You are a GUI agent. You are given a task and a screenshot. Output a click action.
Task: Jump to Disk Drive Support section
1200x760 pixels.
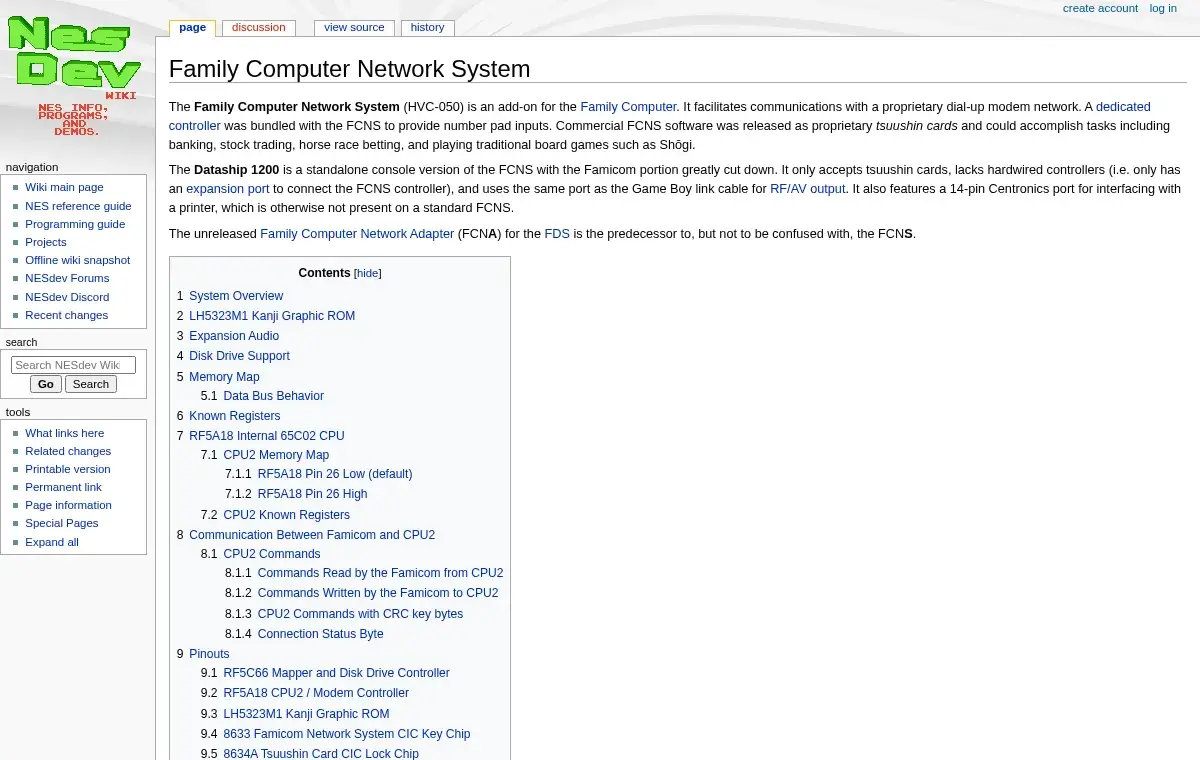239,356
